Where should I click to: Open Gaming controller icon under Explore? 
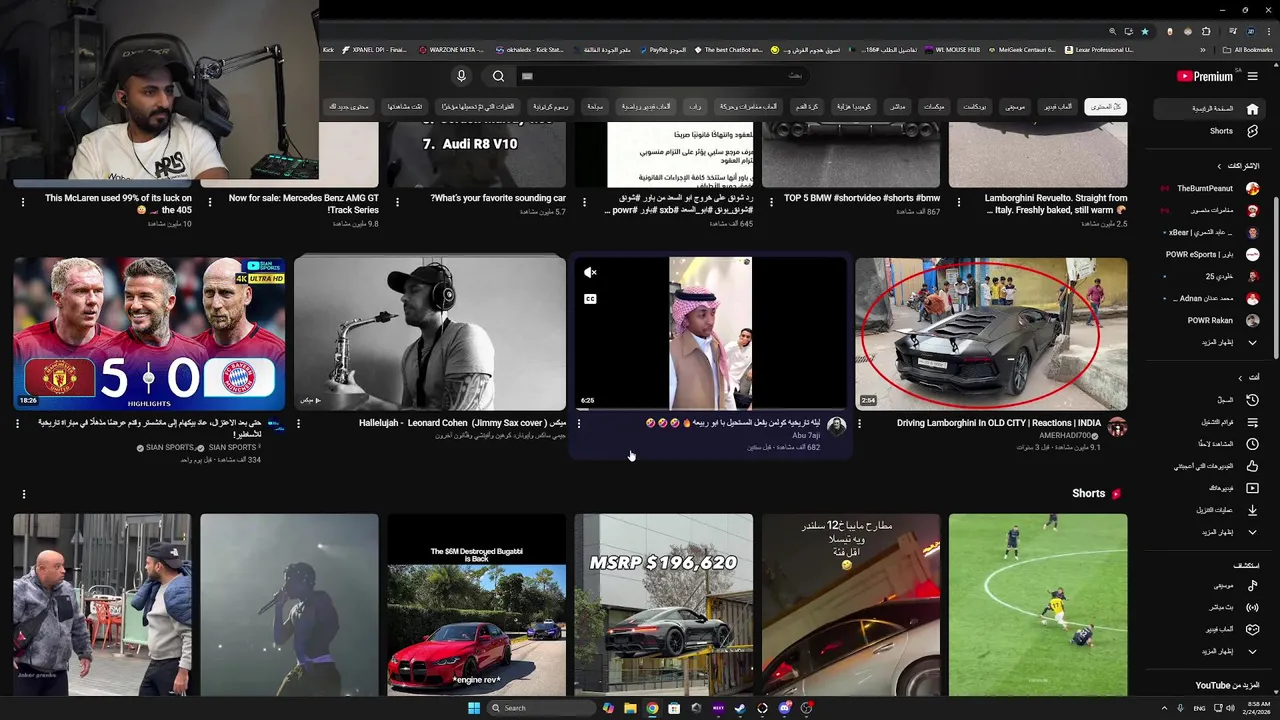pyautogui.click(x=1252, y=629)
